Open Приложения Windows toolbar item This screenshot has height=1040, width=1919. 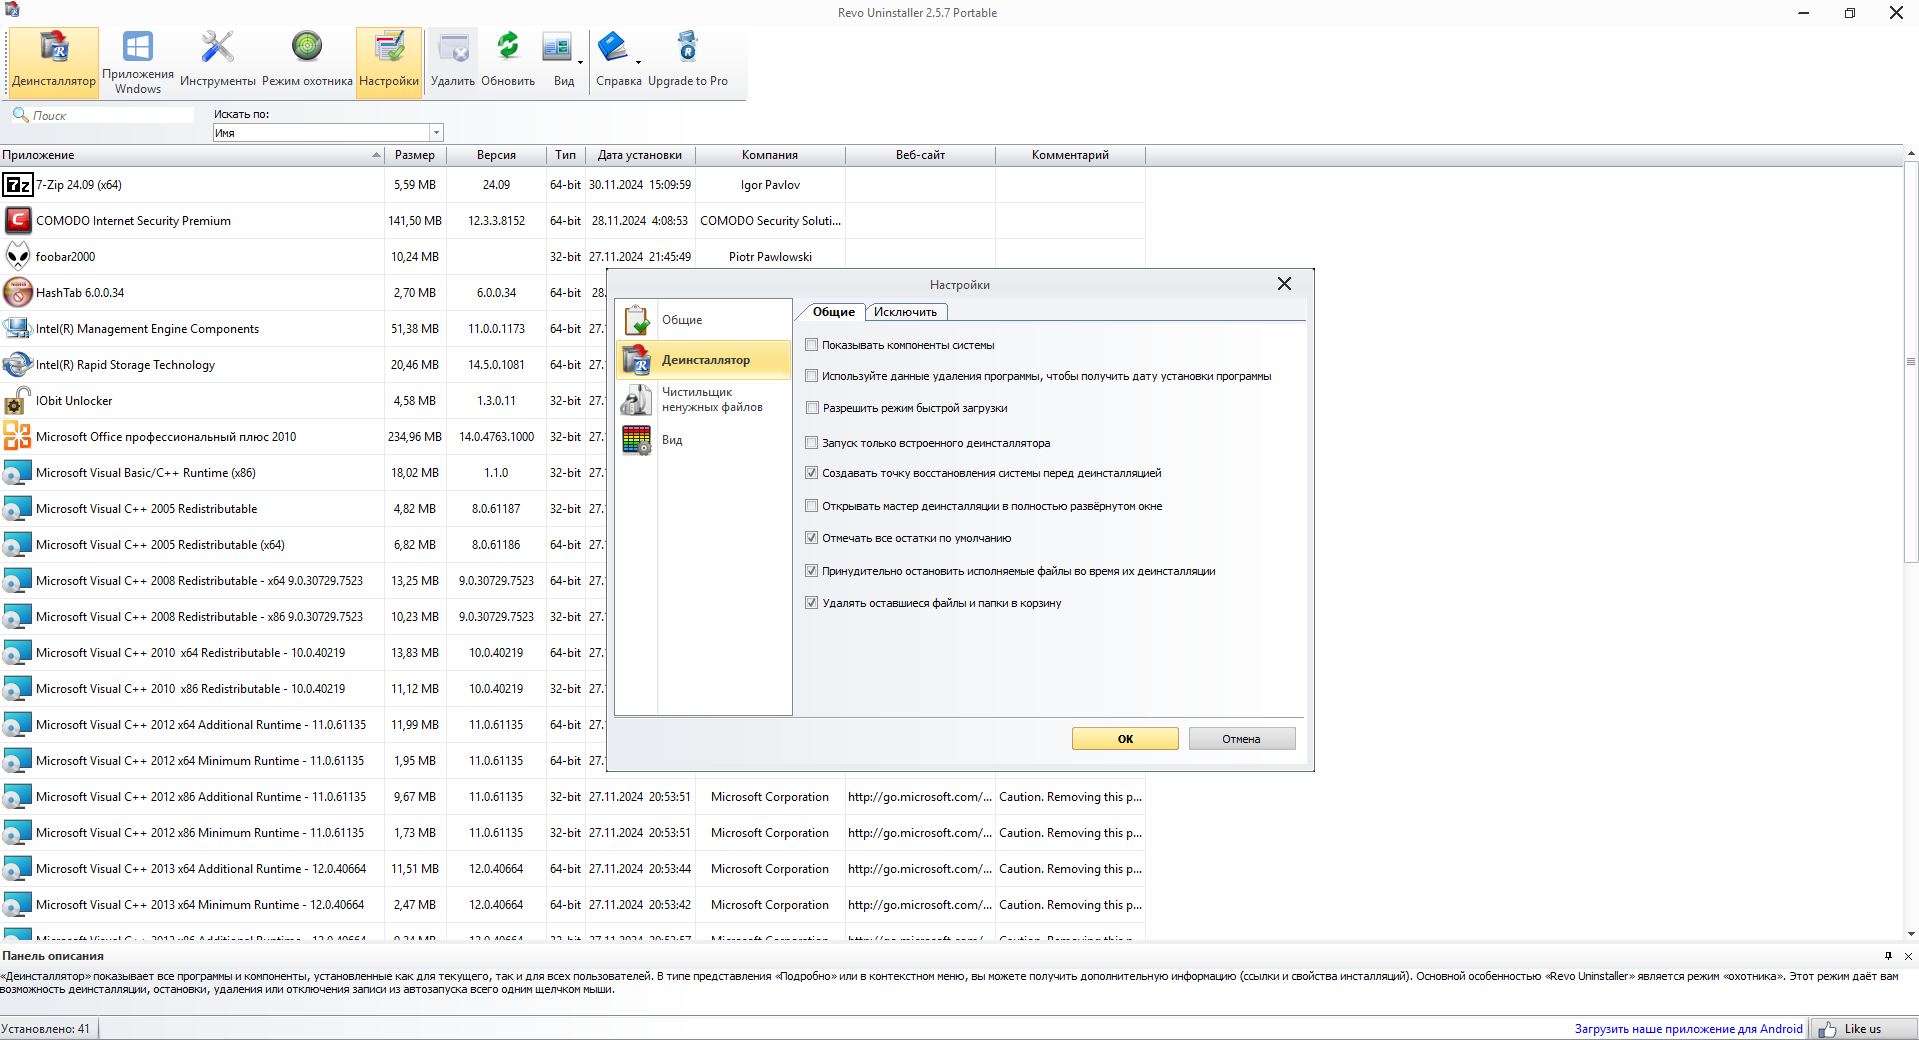(x=138, y=62)
